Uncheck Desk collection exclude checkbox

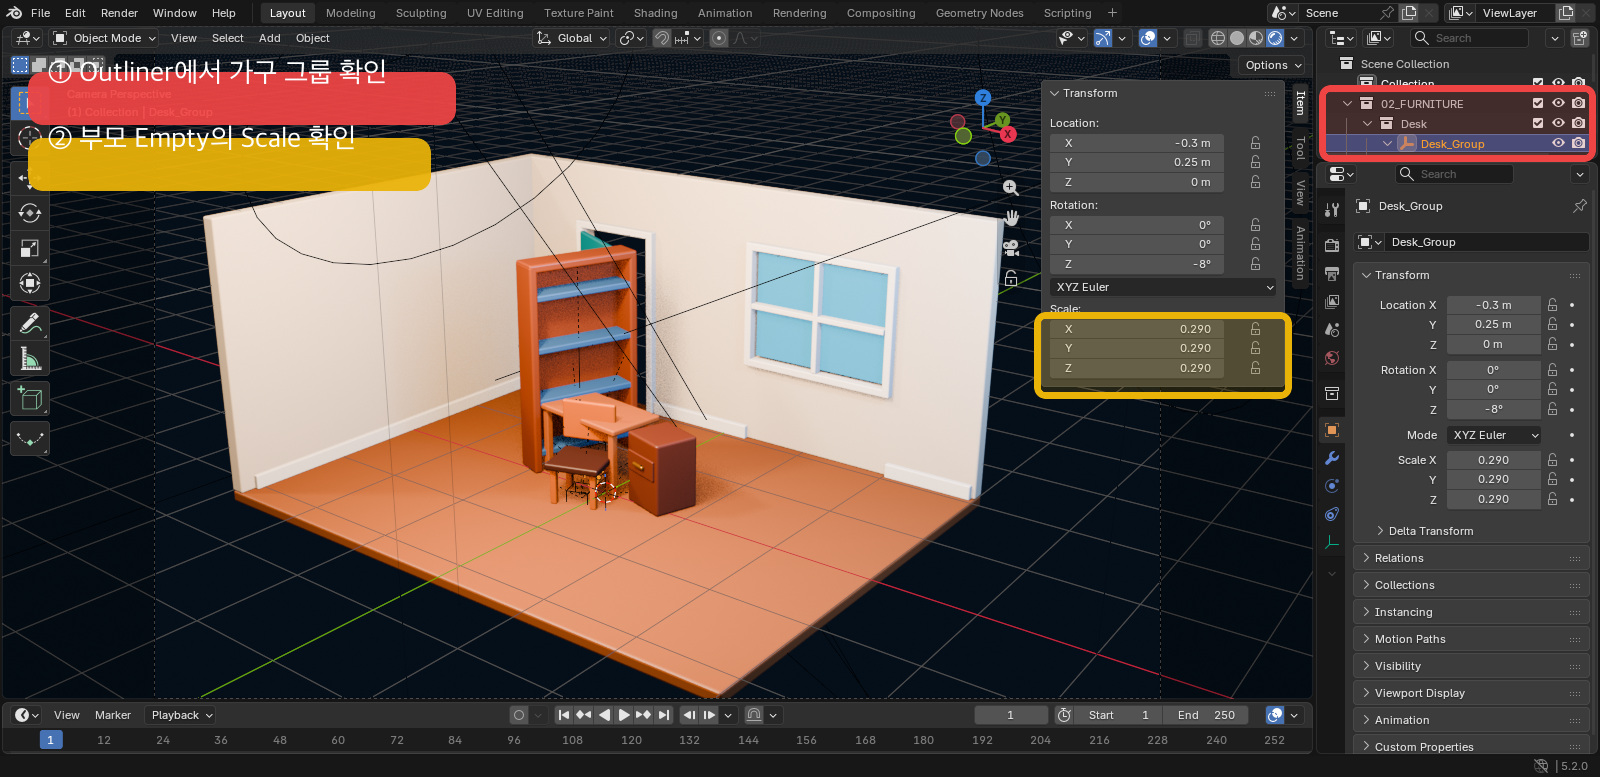(1538, 123)
